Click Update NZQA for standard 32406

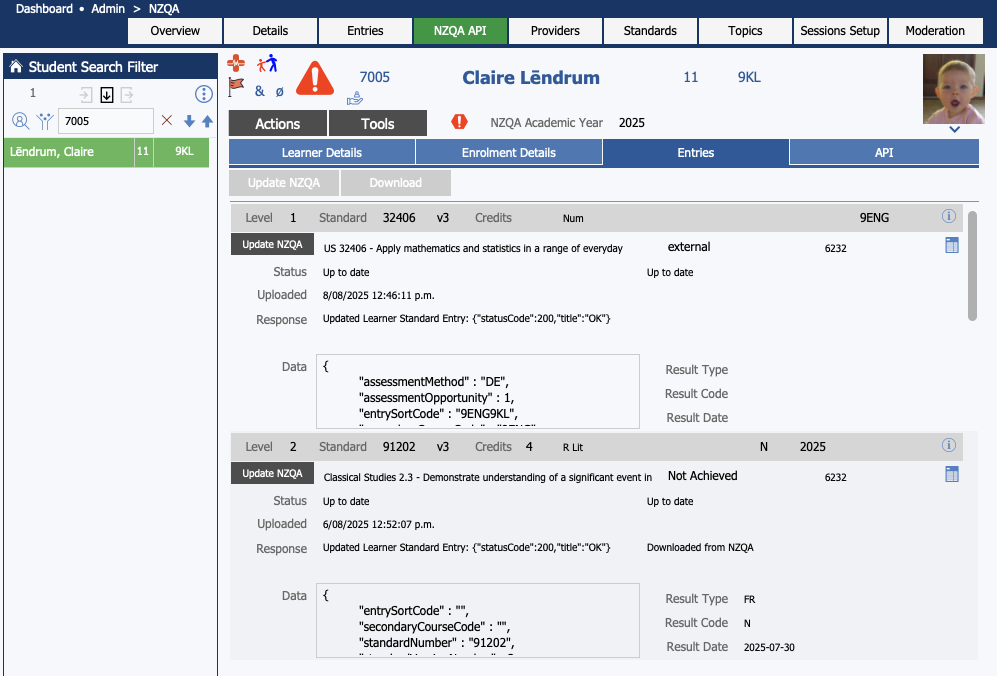click(272, 245)
